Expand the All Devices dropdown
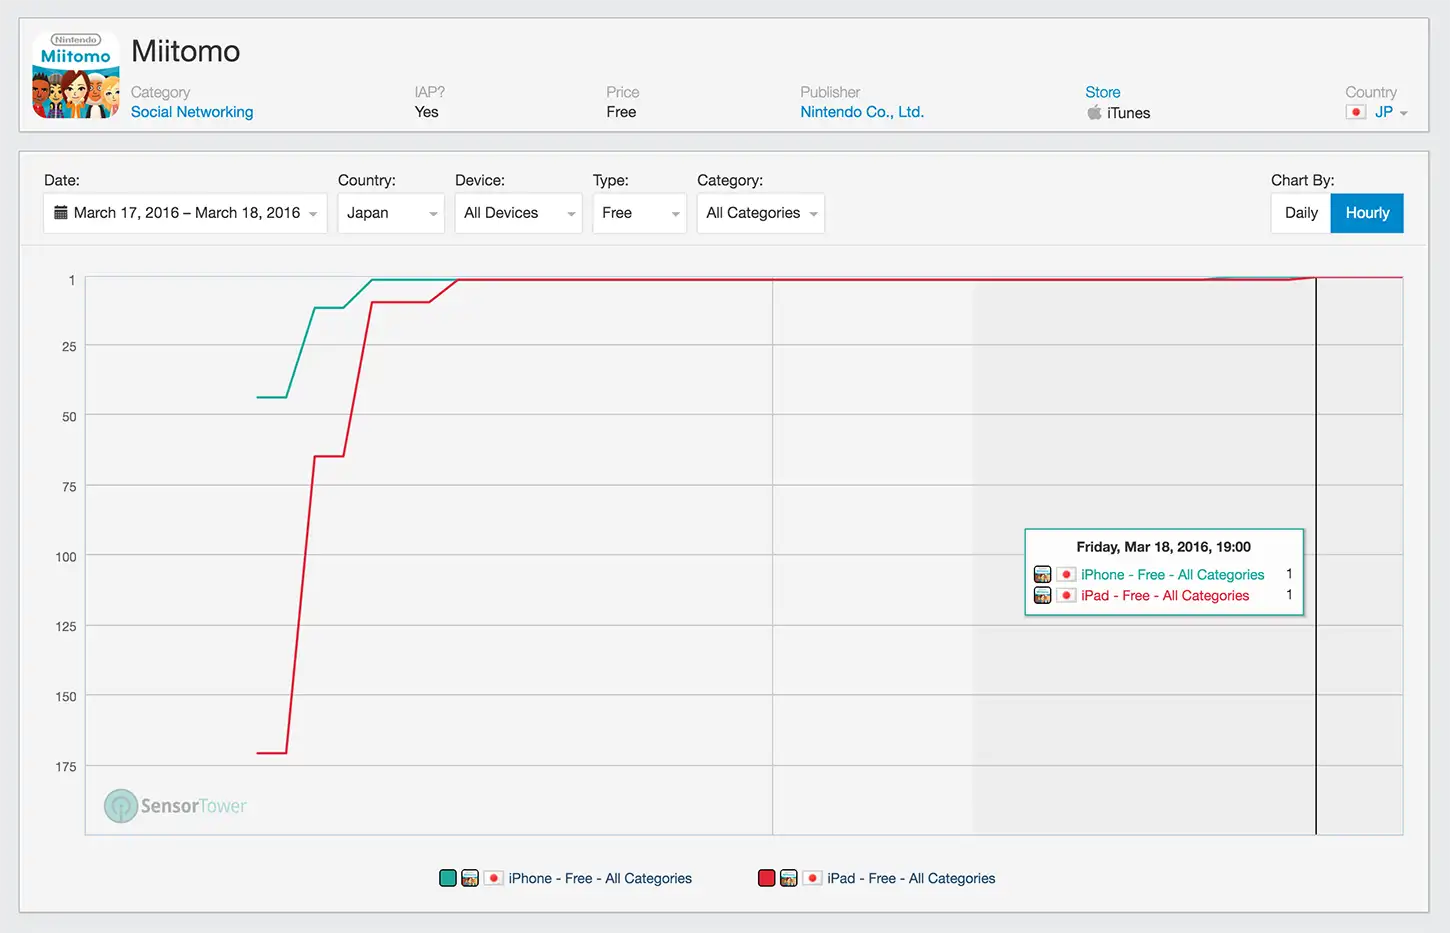Screen dimensions: 1450x933 (x=518, y=213)
